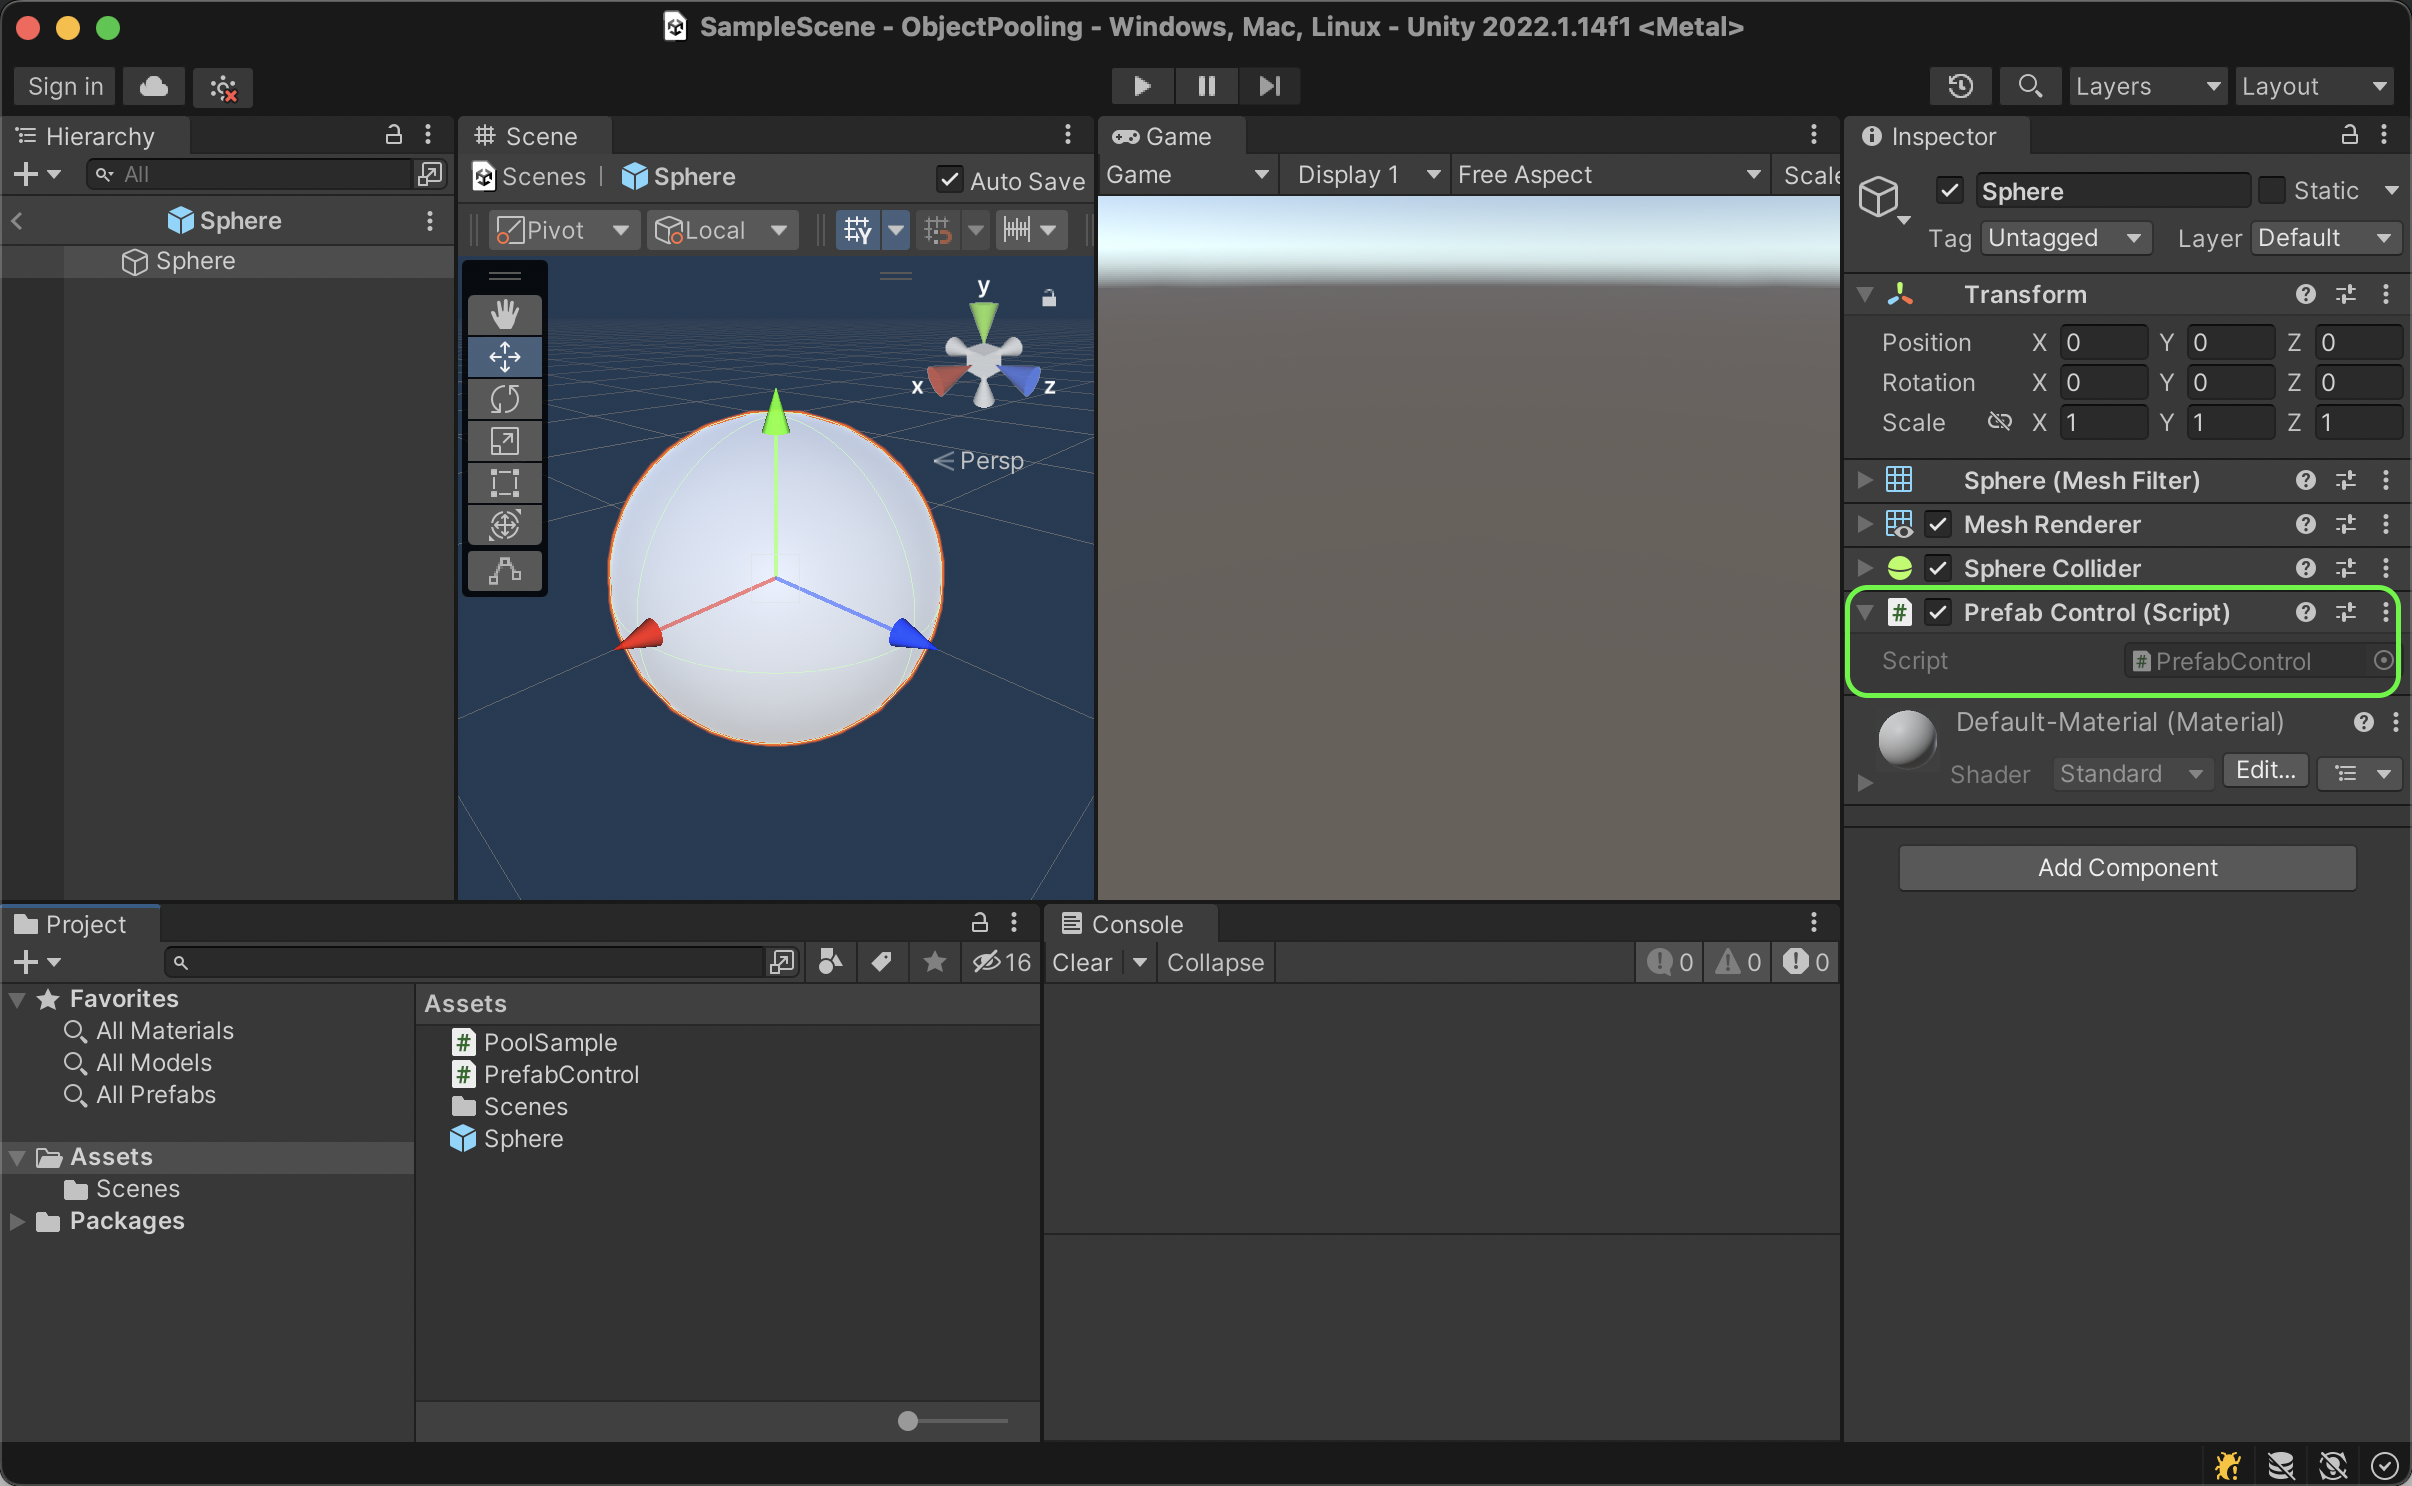The image size is (2412, 1486).
Task: Toggle the Auto Save checkbox
Action: (x=949, y=179)
